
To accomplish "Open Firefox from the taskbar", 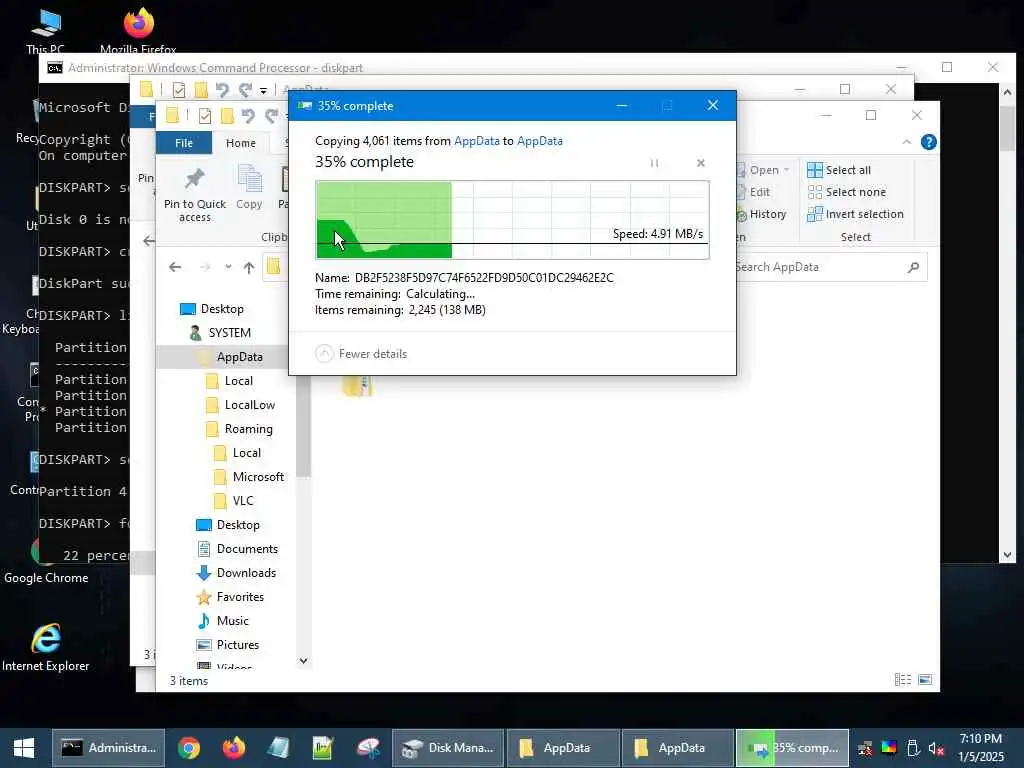I will pos(233,748).
